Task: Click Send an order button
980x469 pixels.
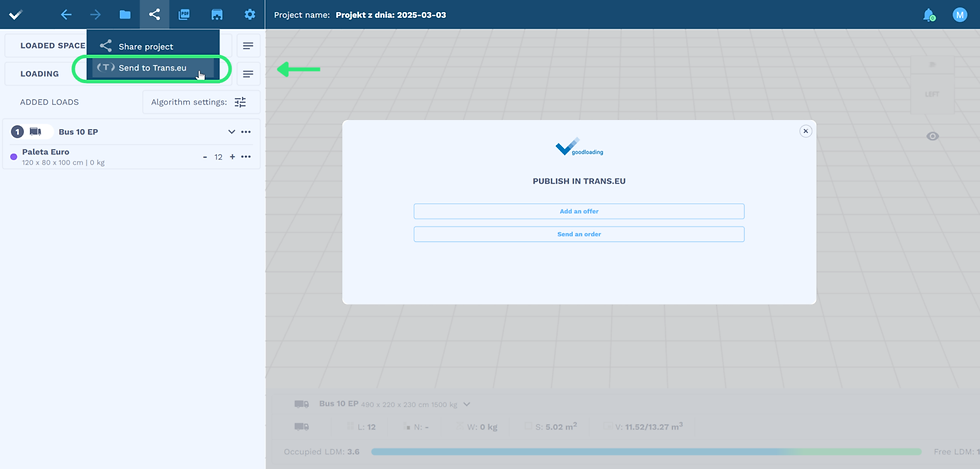Action: tap(579, 234)
